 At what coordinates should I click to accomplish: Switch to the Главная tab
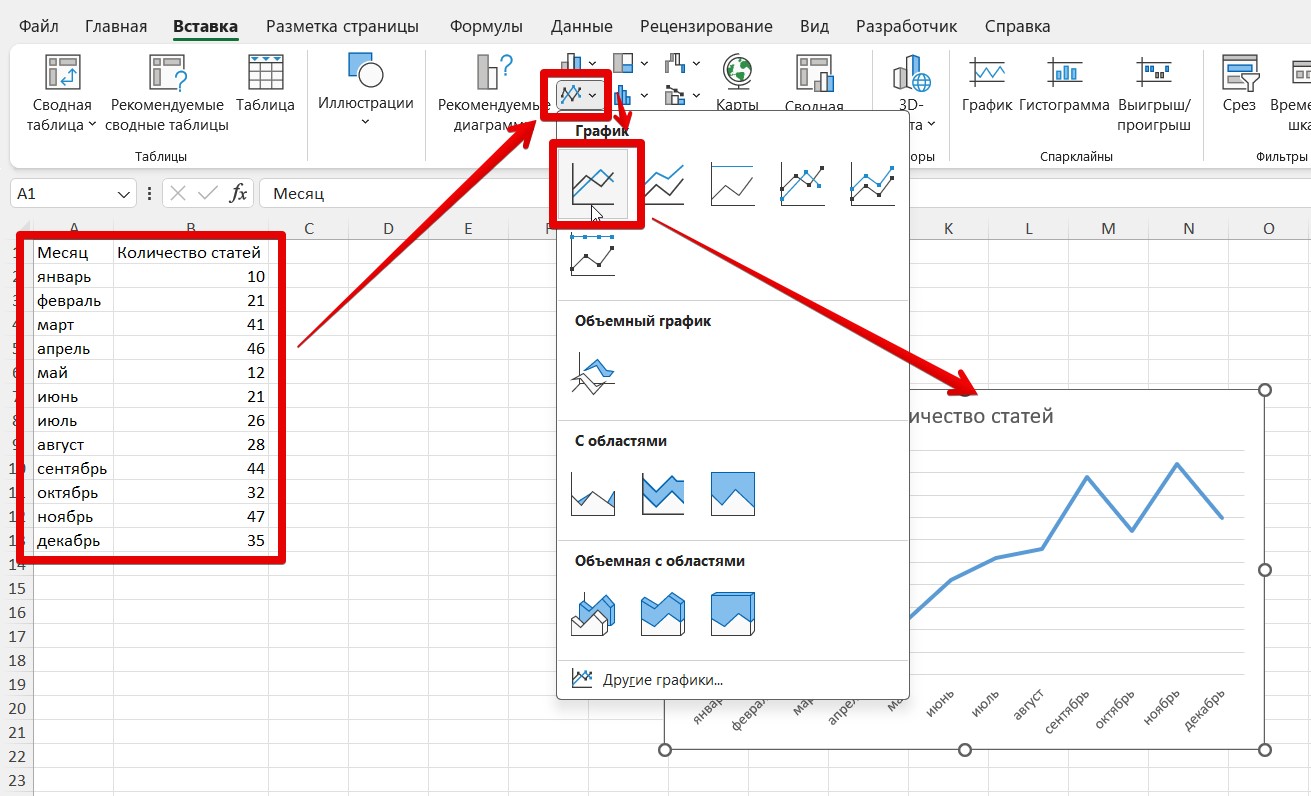116,26
